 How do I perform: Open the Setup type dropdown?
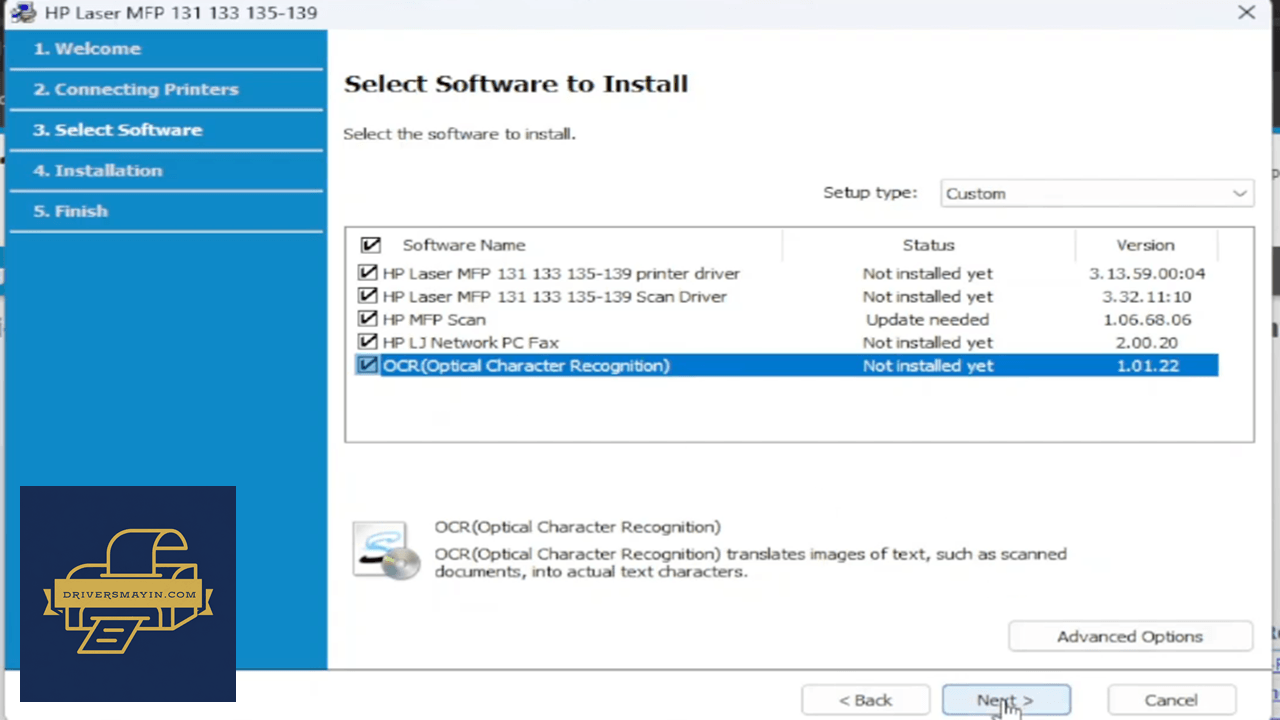pos(1097,193)
